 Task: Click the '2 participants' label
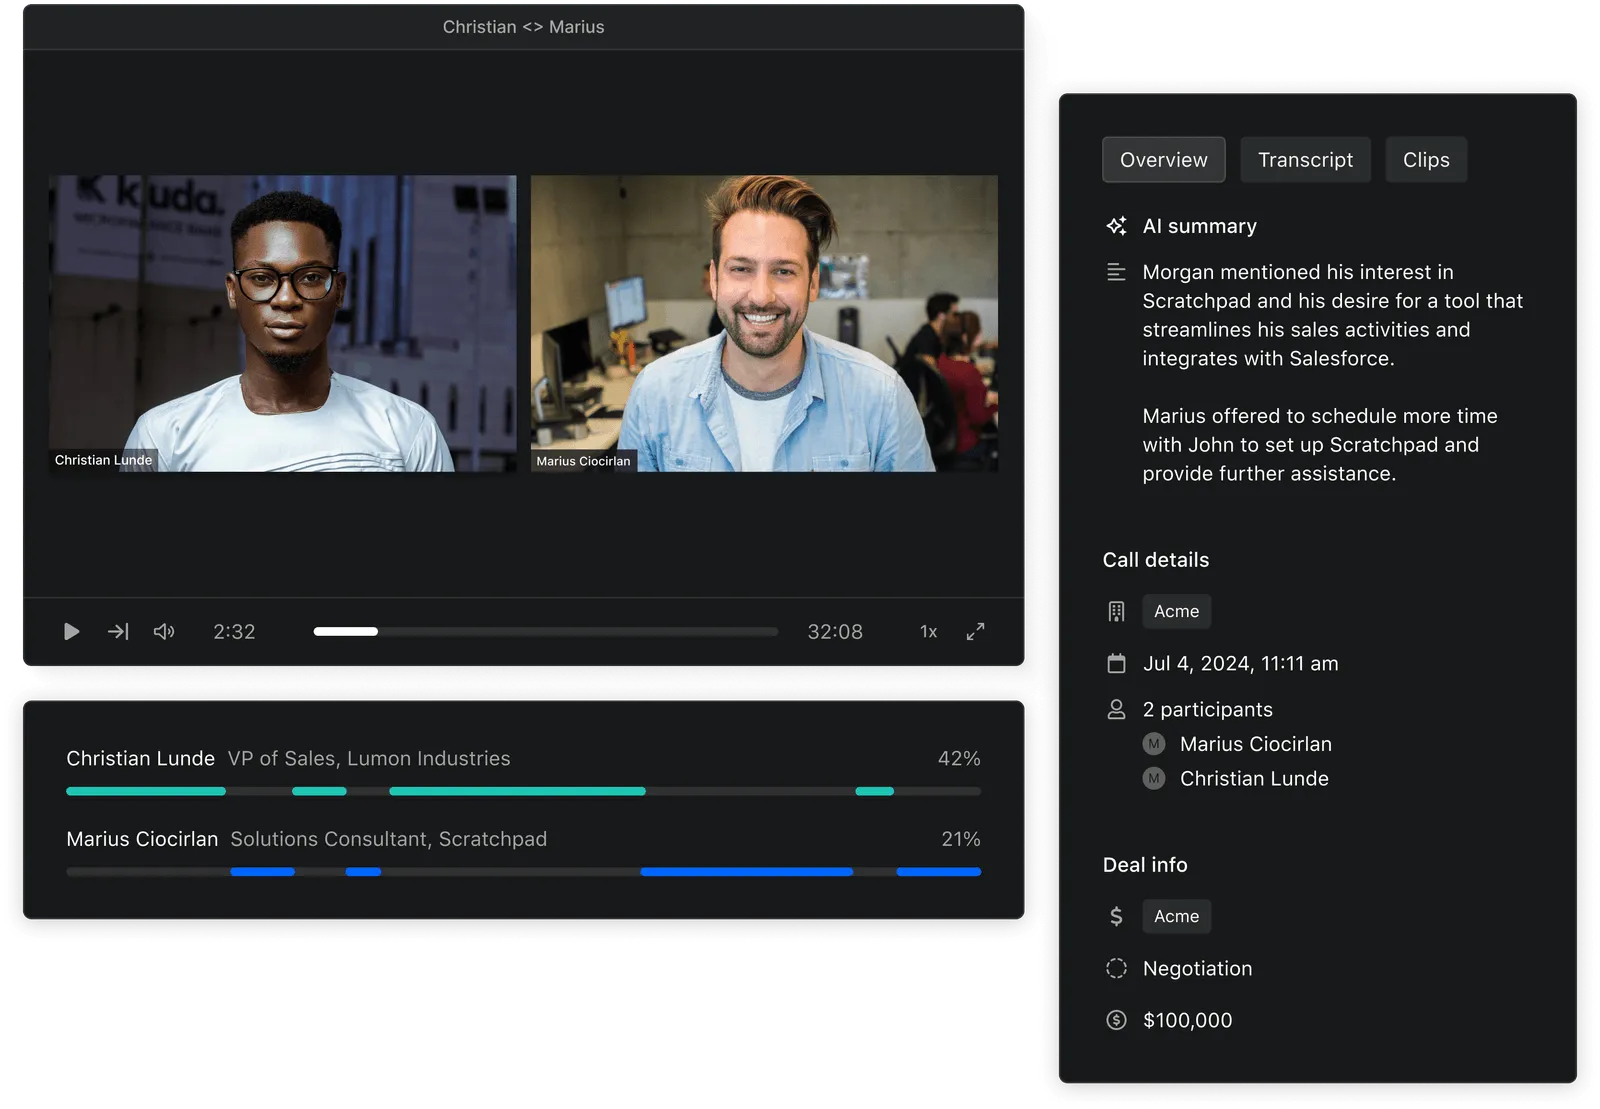[x=1208, y=710]
